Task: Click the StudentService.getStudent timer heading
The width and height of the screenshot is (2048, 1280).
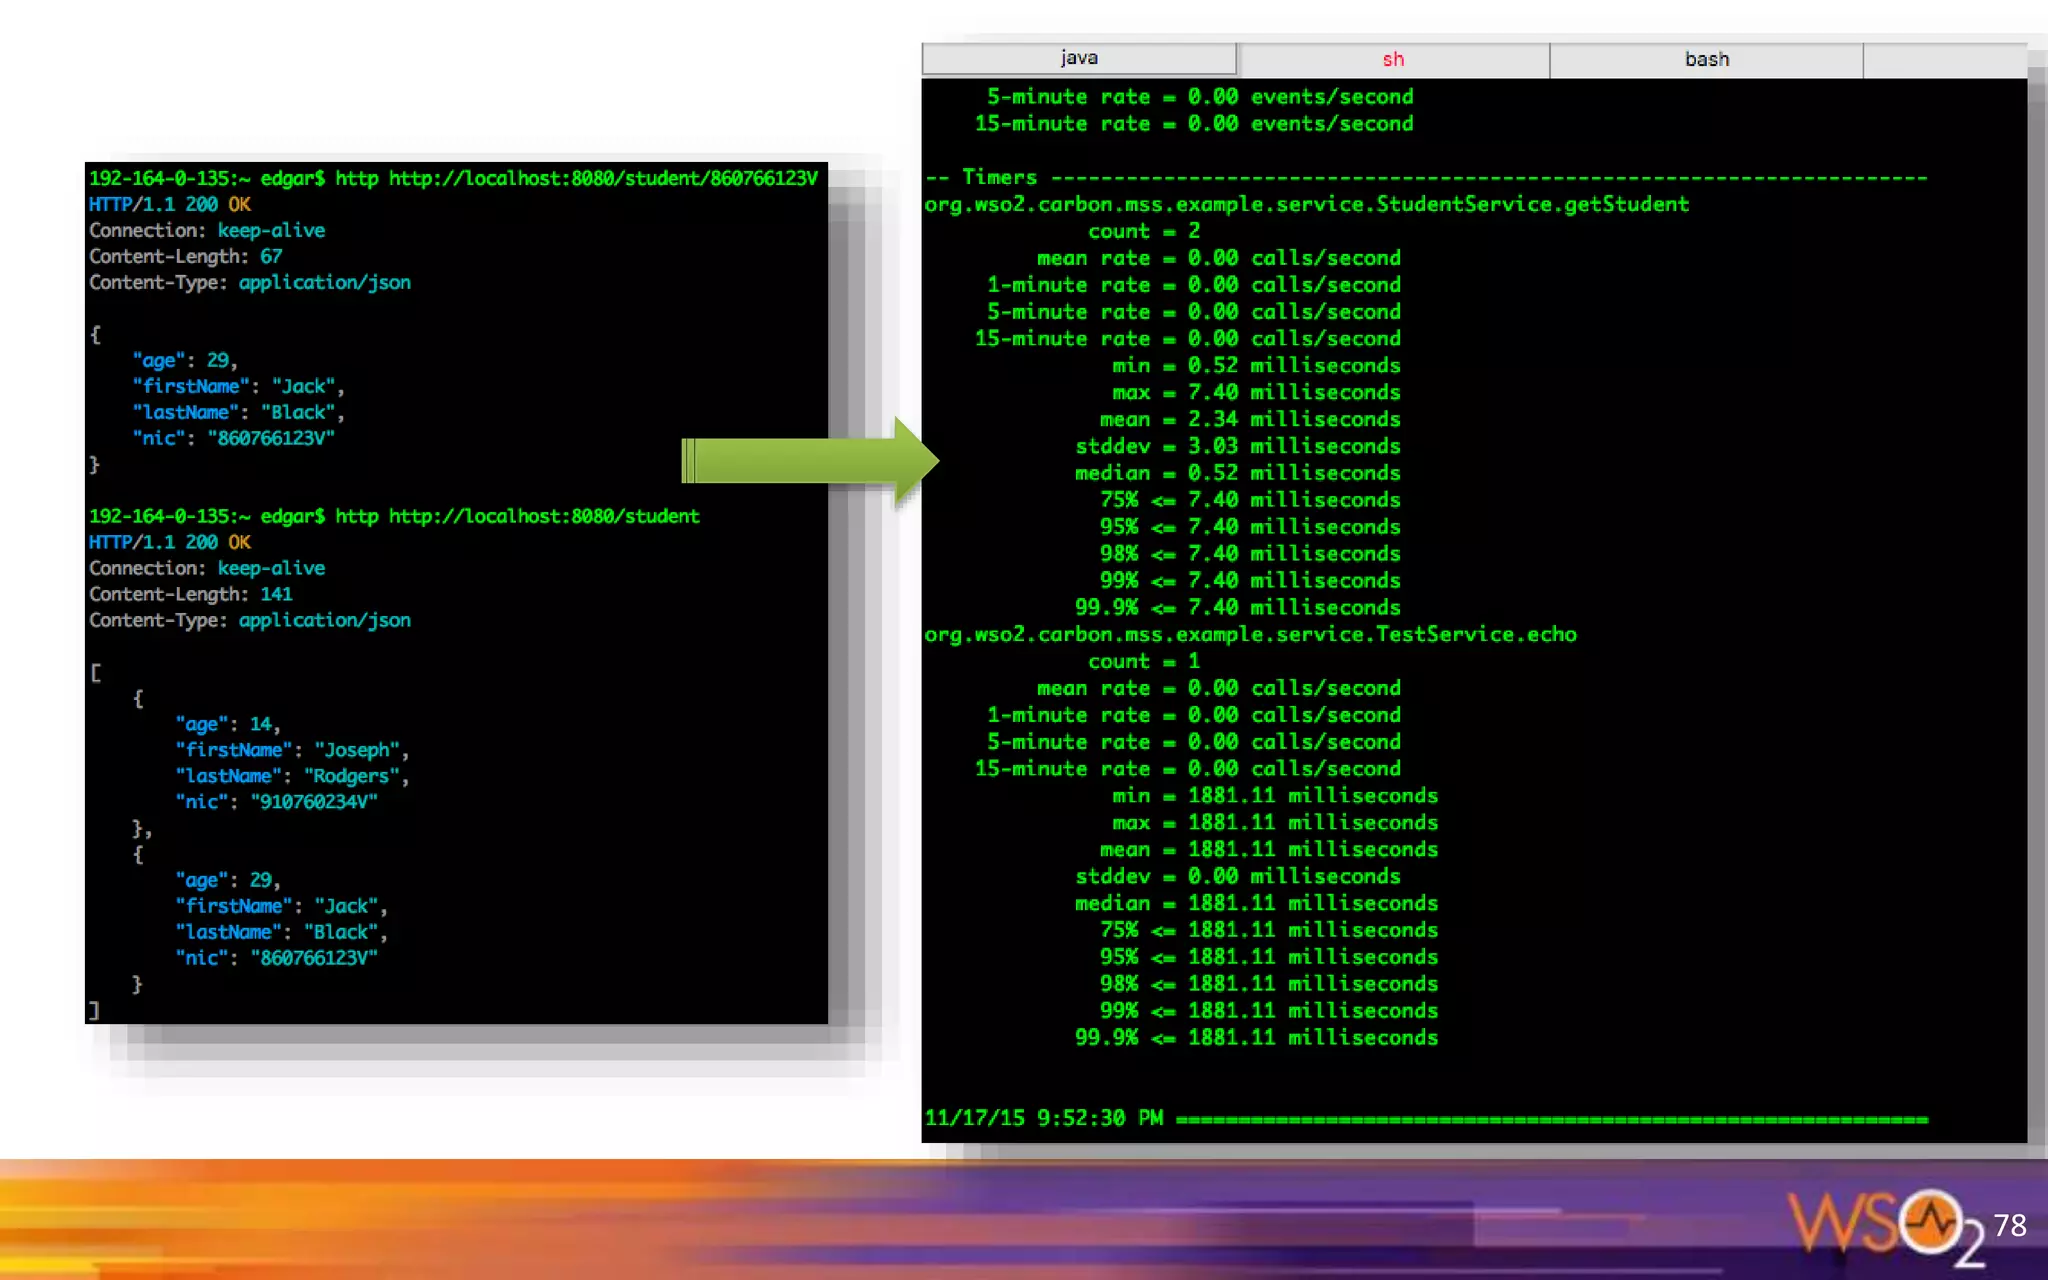Action: click(1305, 205)
